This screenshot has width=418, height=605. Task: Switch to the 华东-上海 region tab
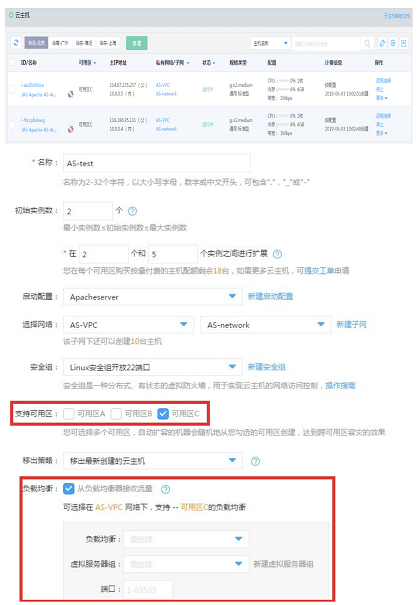(107, 43)
